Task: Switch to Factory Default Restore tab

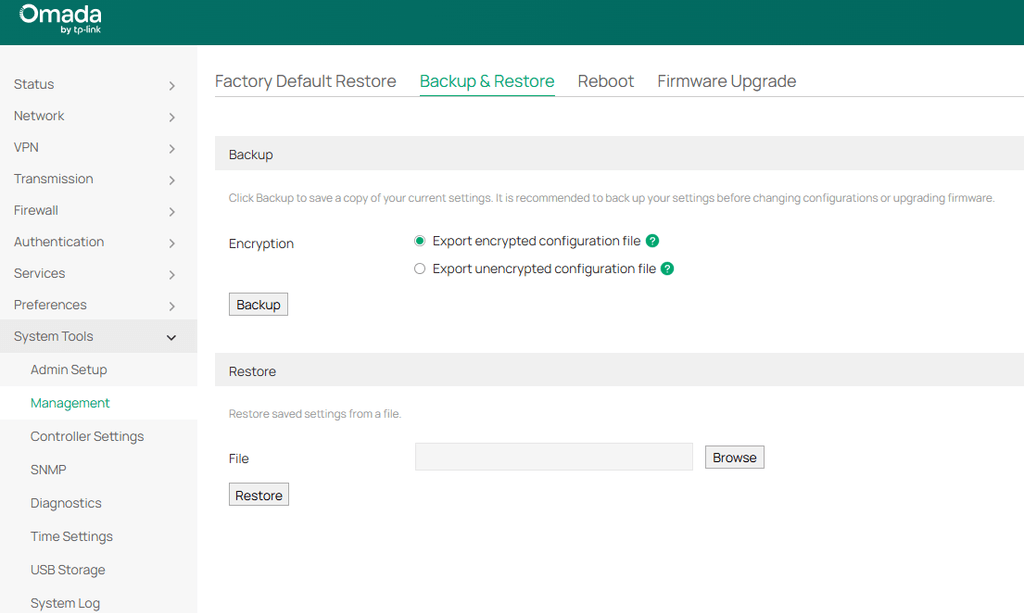Action: [x=306, y=81]
